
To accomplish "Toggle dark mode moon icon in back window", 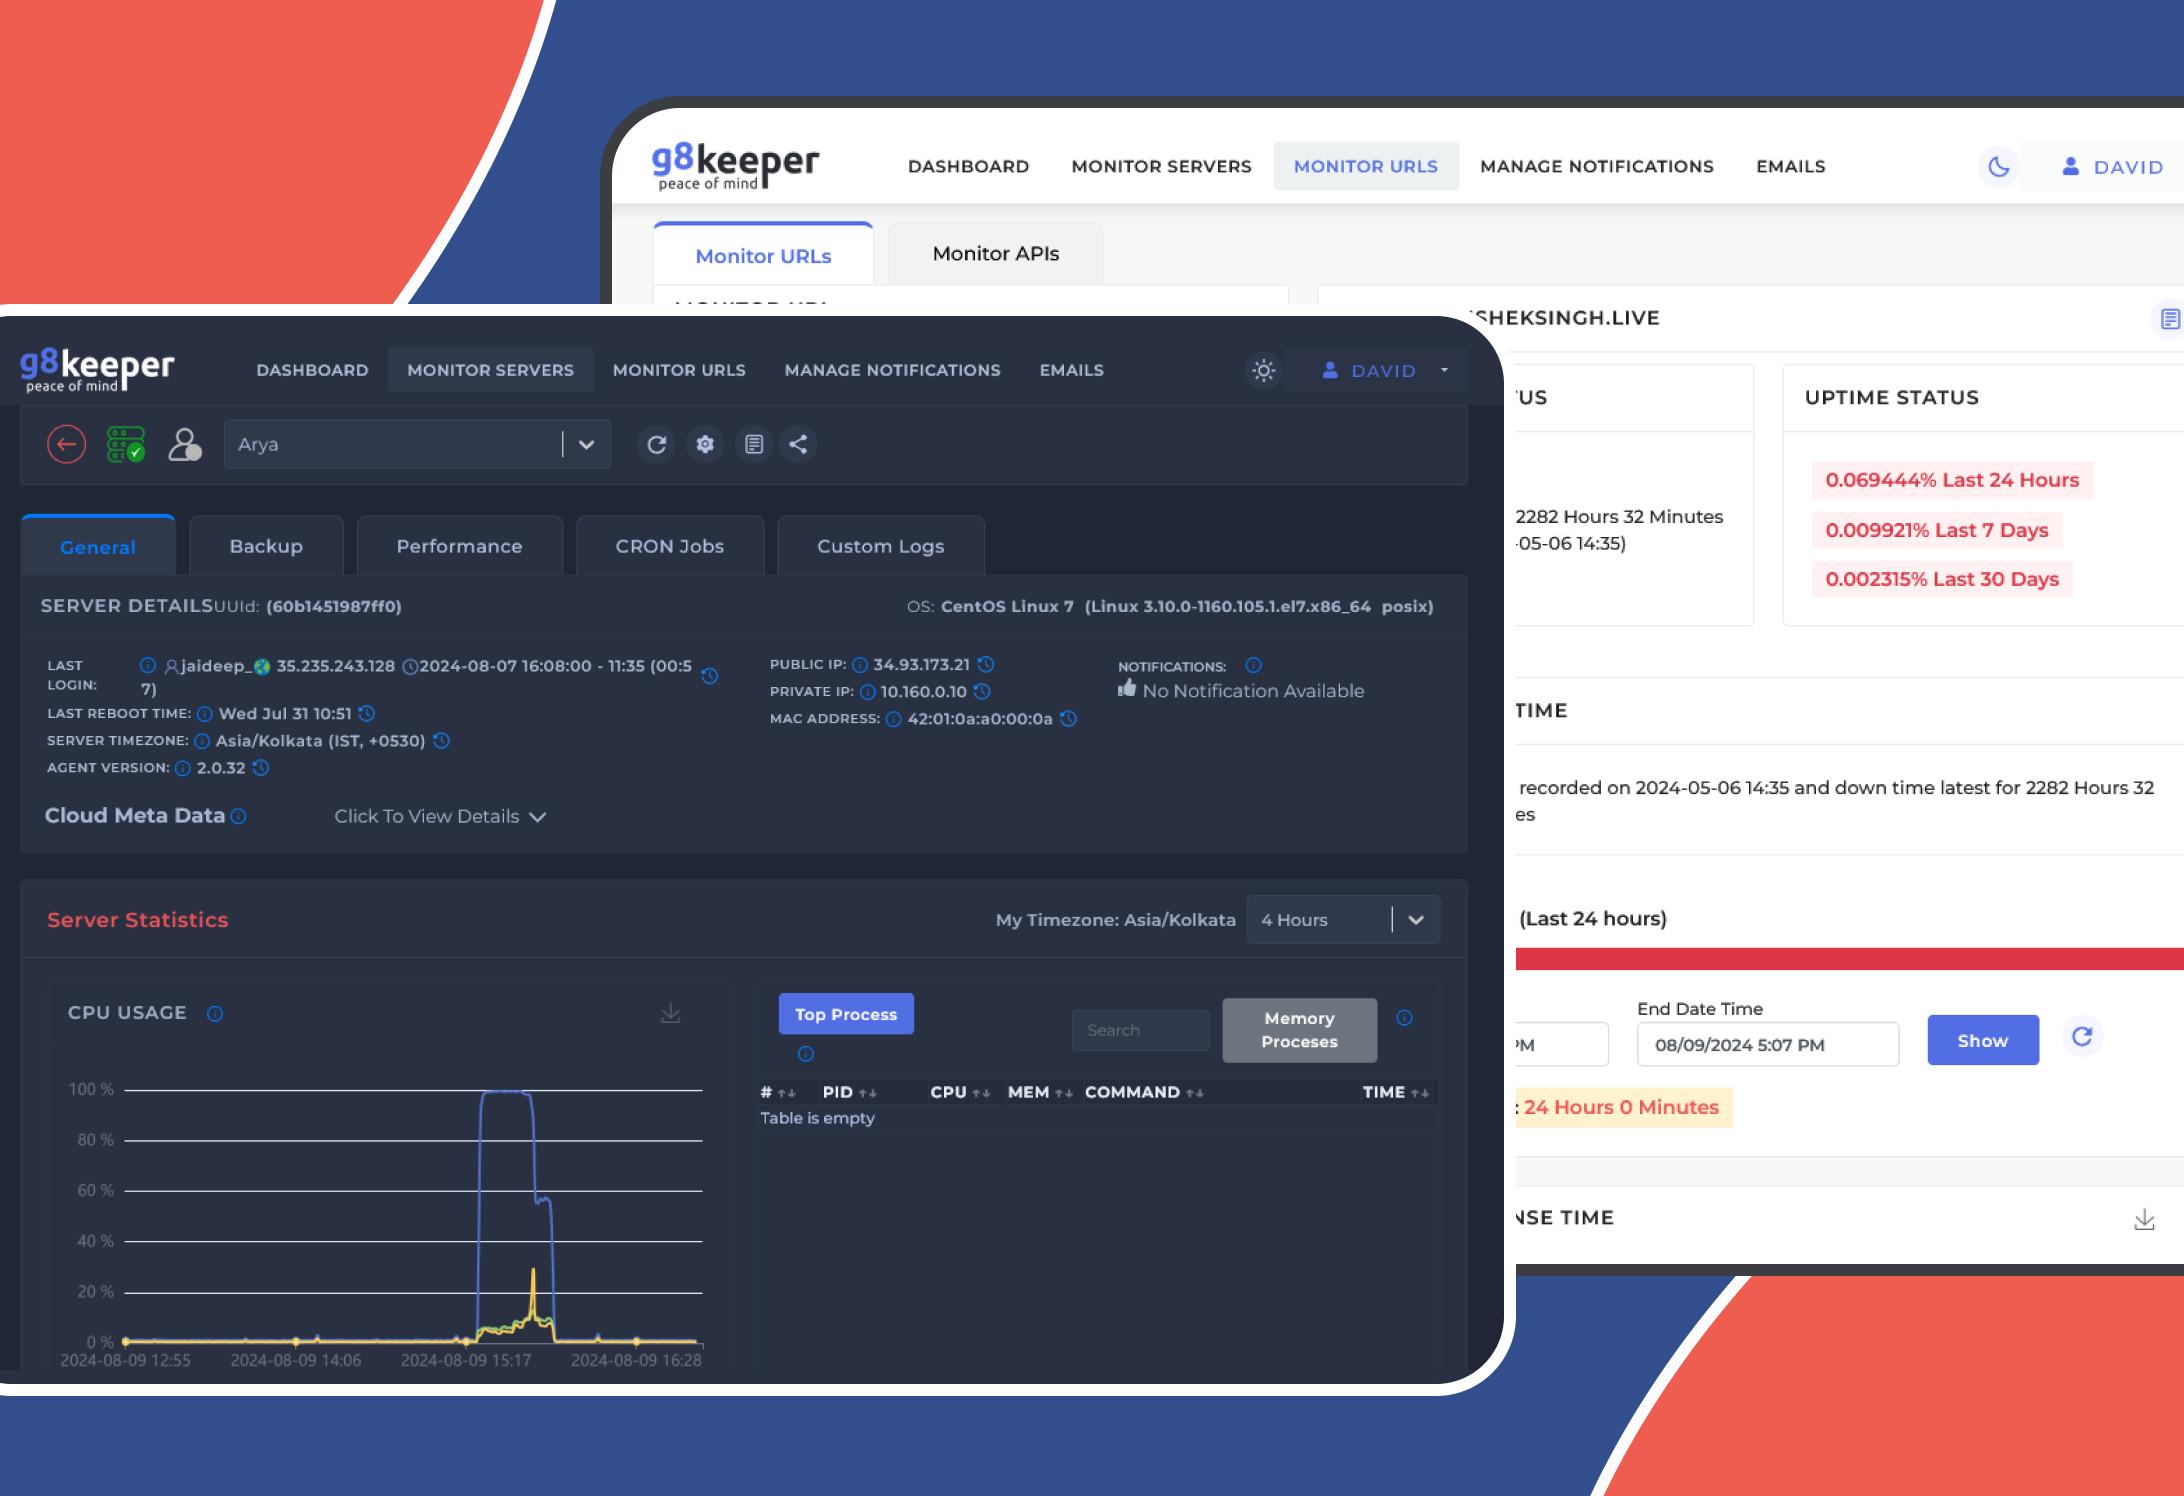I will coord(1999,166).
